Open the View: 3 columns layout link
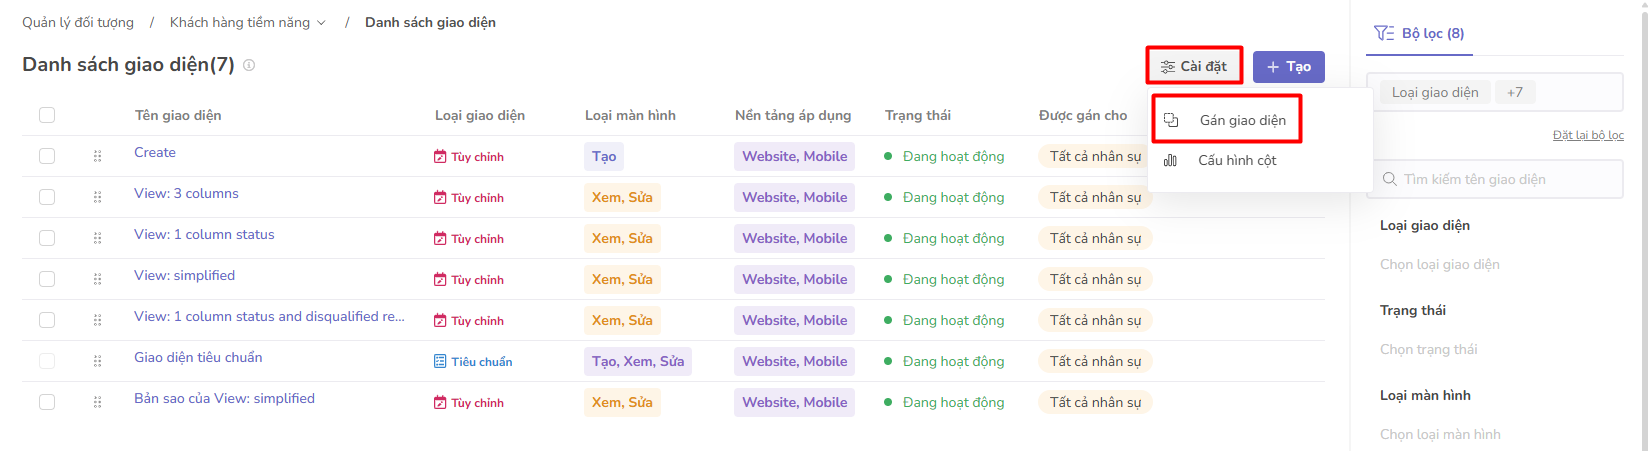 click(x=186, y=193)
